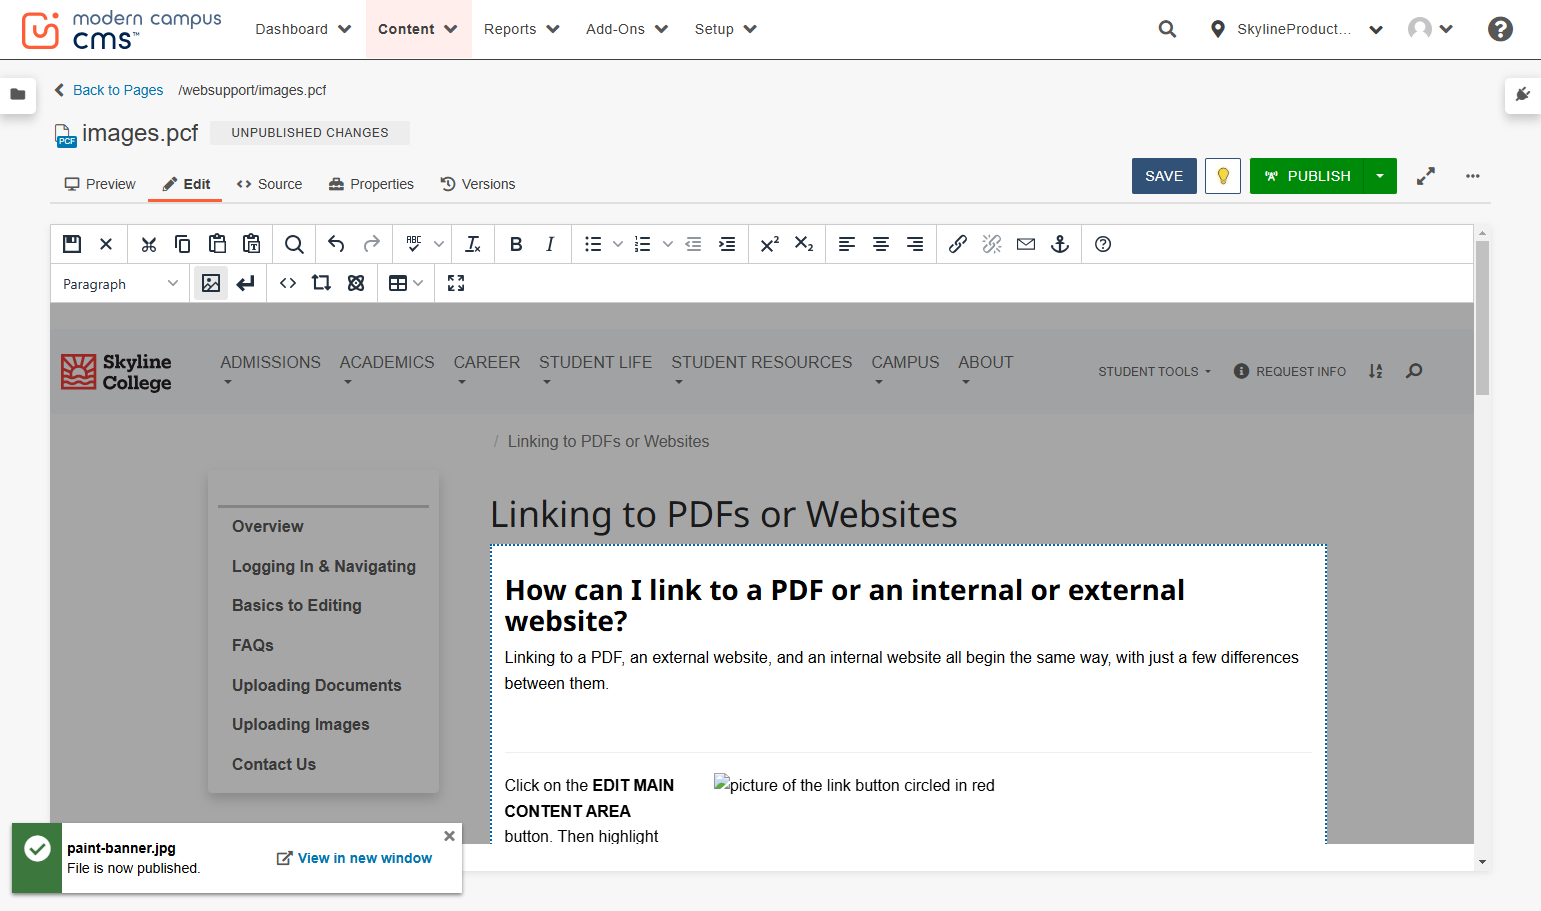Screen dimensions: 1541x911
Task: Switch to the Versions tab
Action: [478, 184]
